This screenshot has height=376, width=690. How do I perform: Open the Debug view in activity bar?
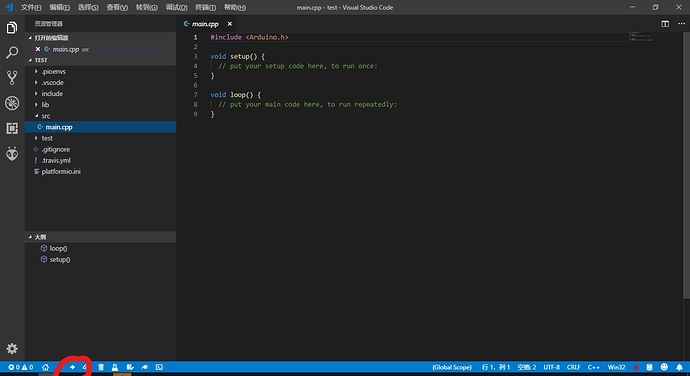[12, 103]
